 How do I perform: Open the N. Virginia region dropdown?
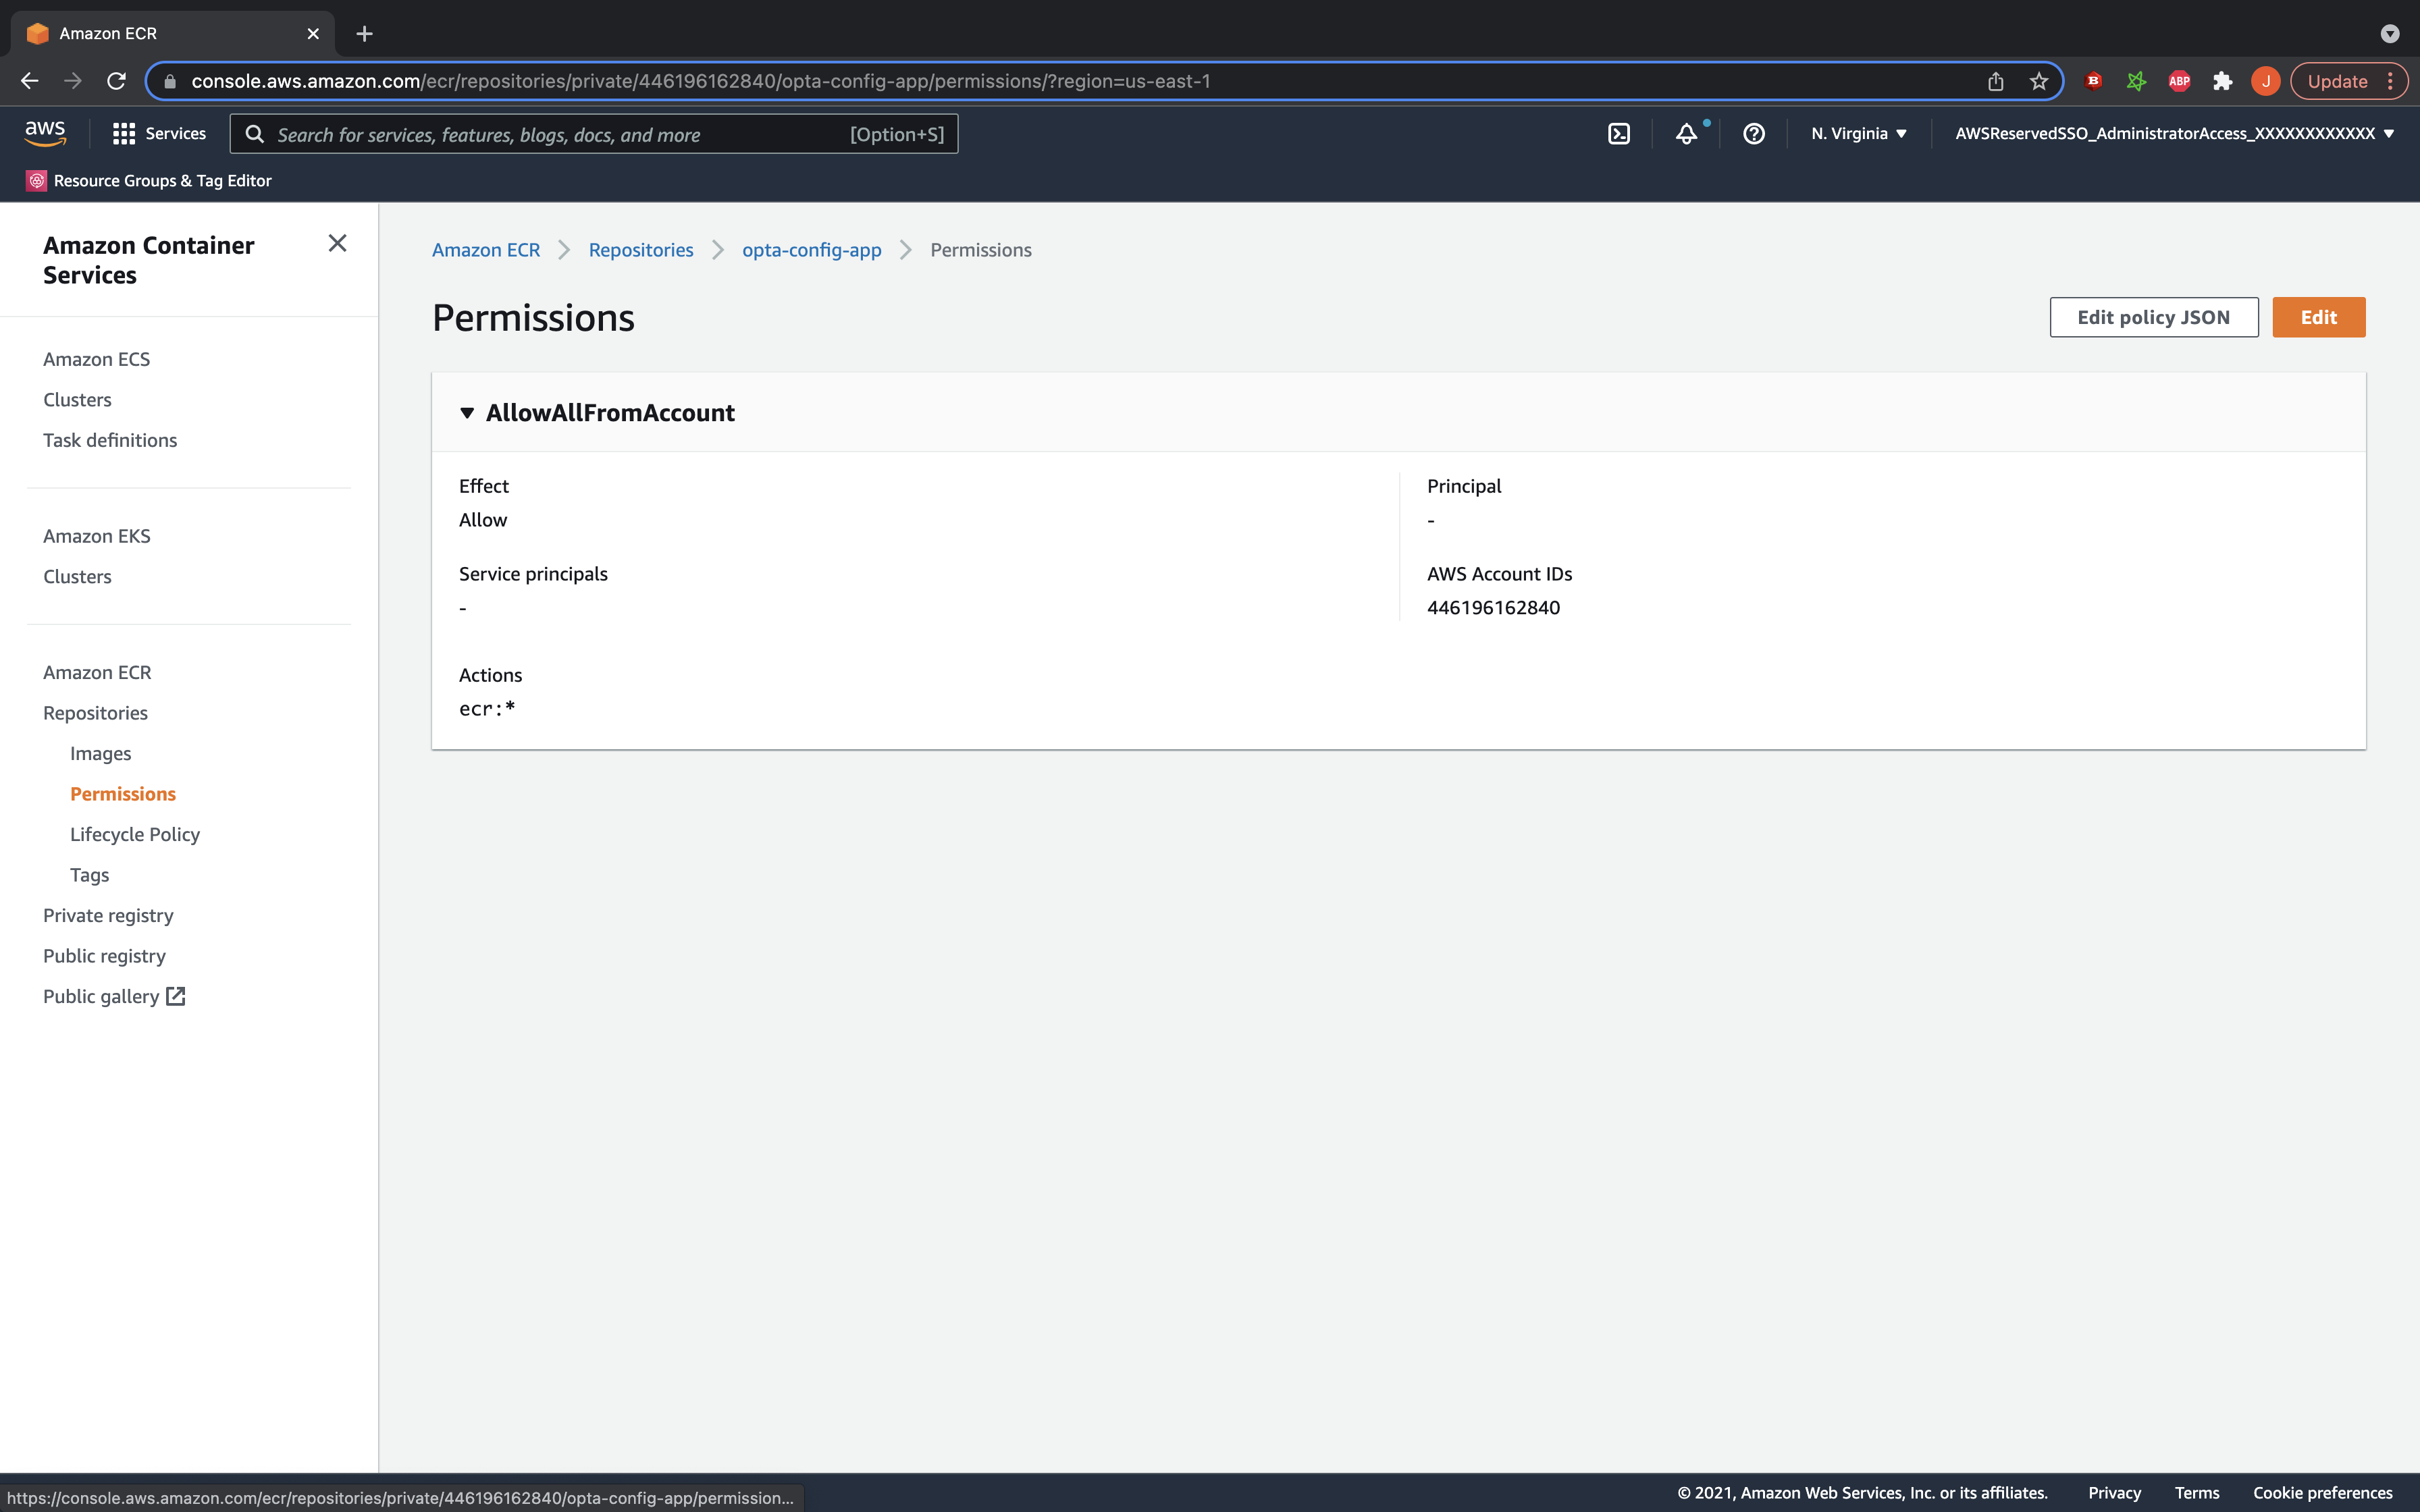(1858, 134)
